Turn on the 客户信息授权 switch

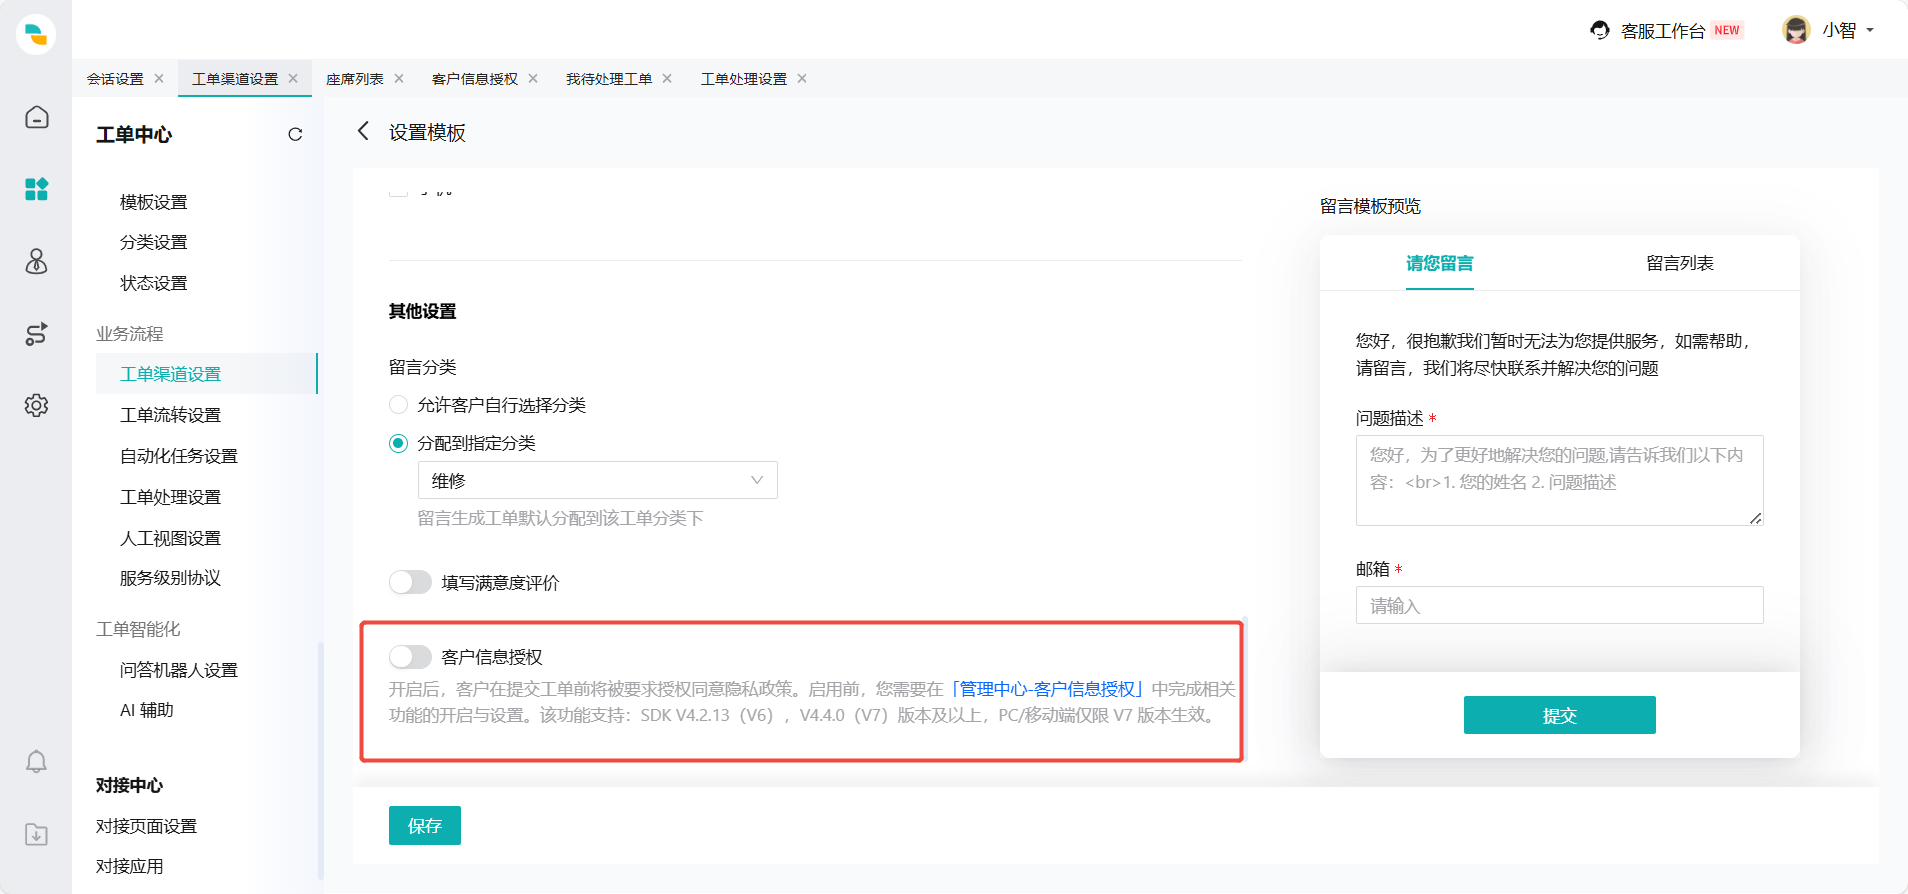point(410,657)
